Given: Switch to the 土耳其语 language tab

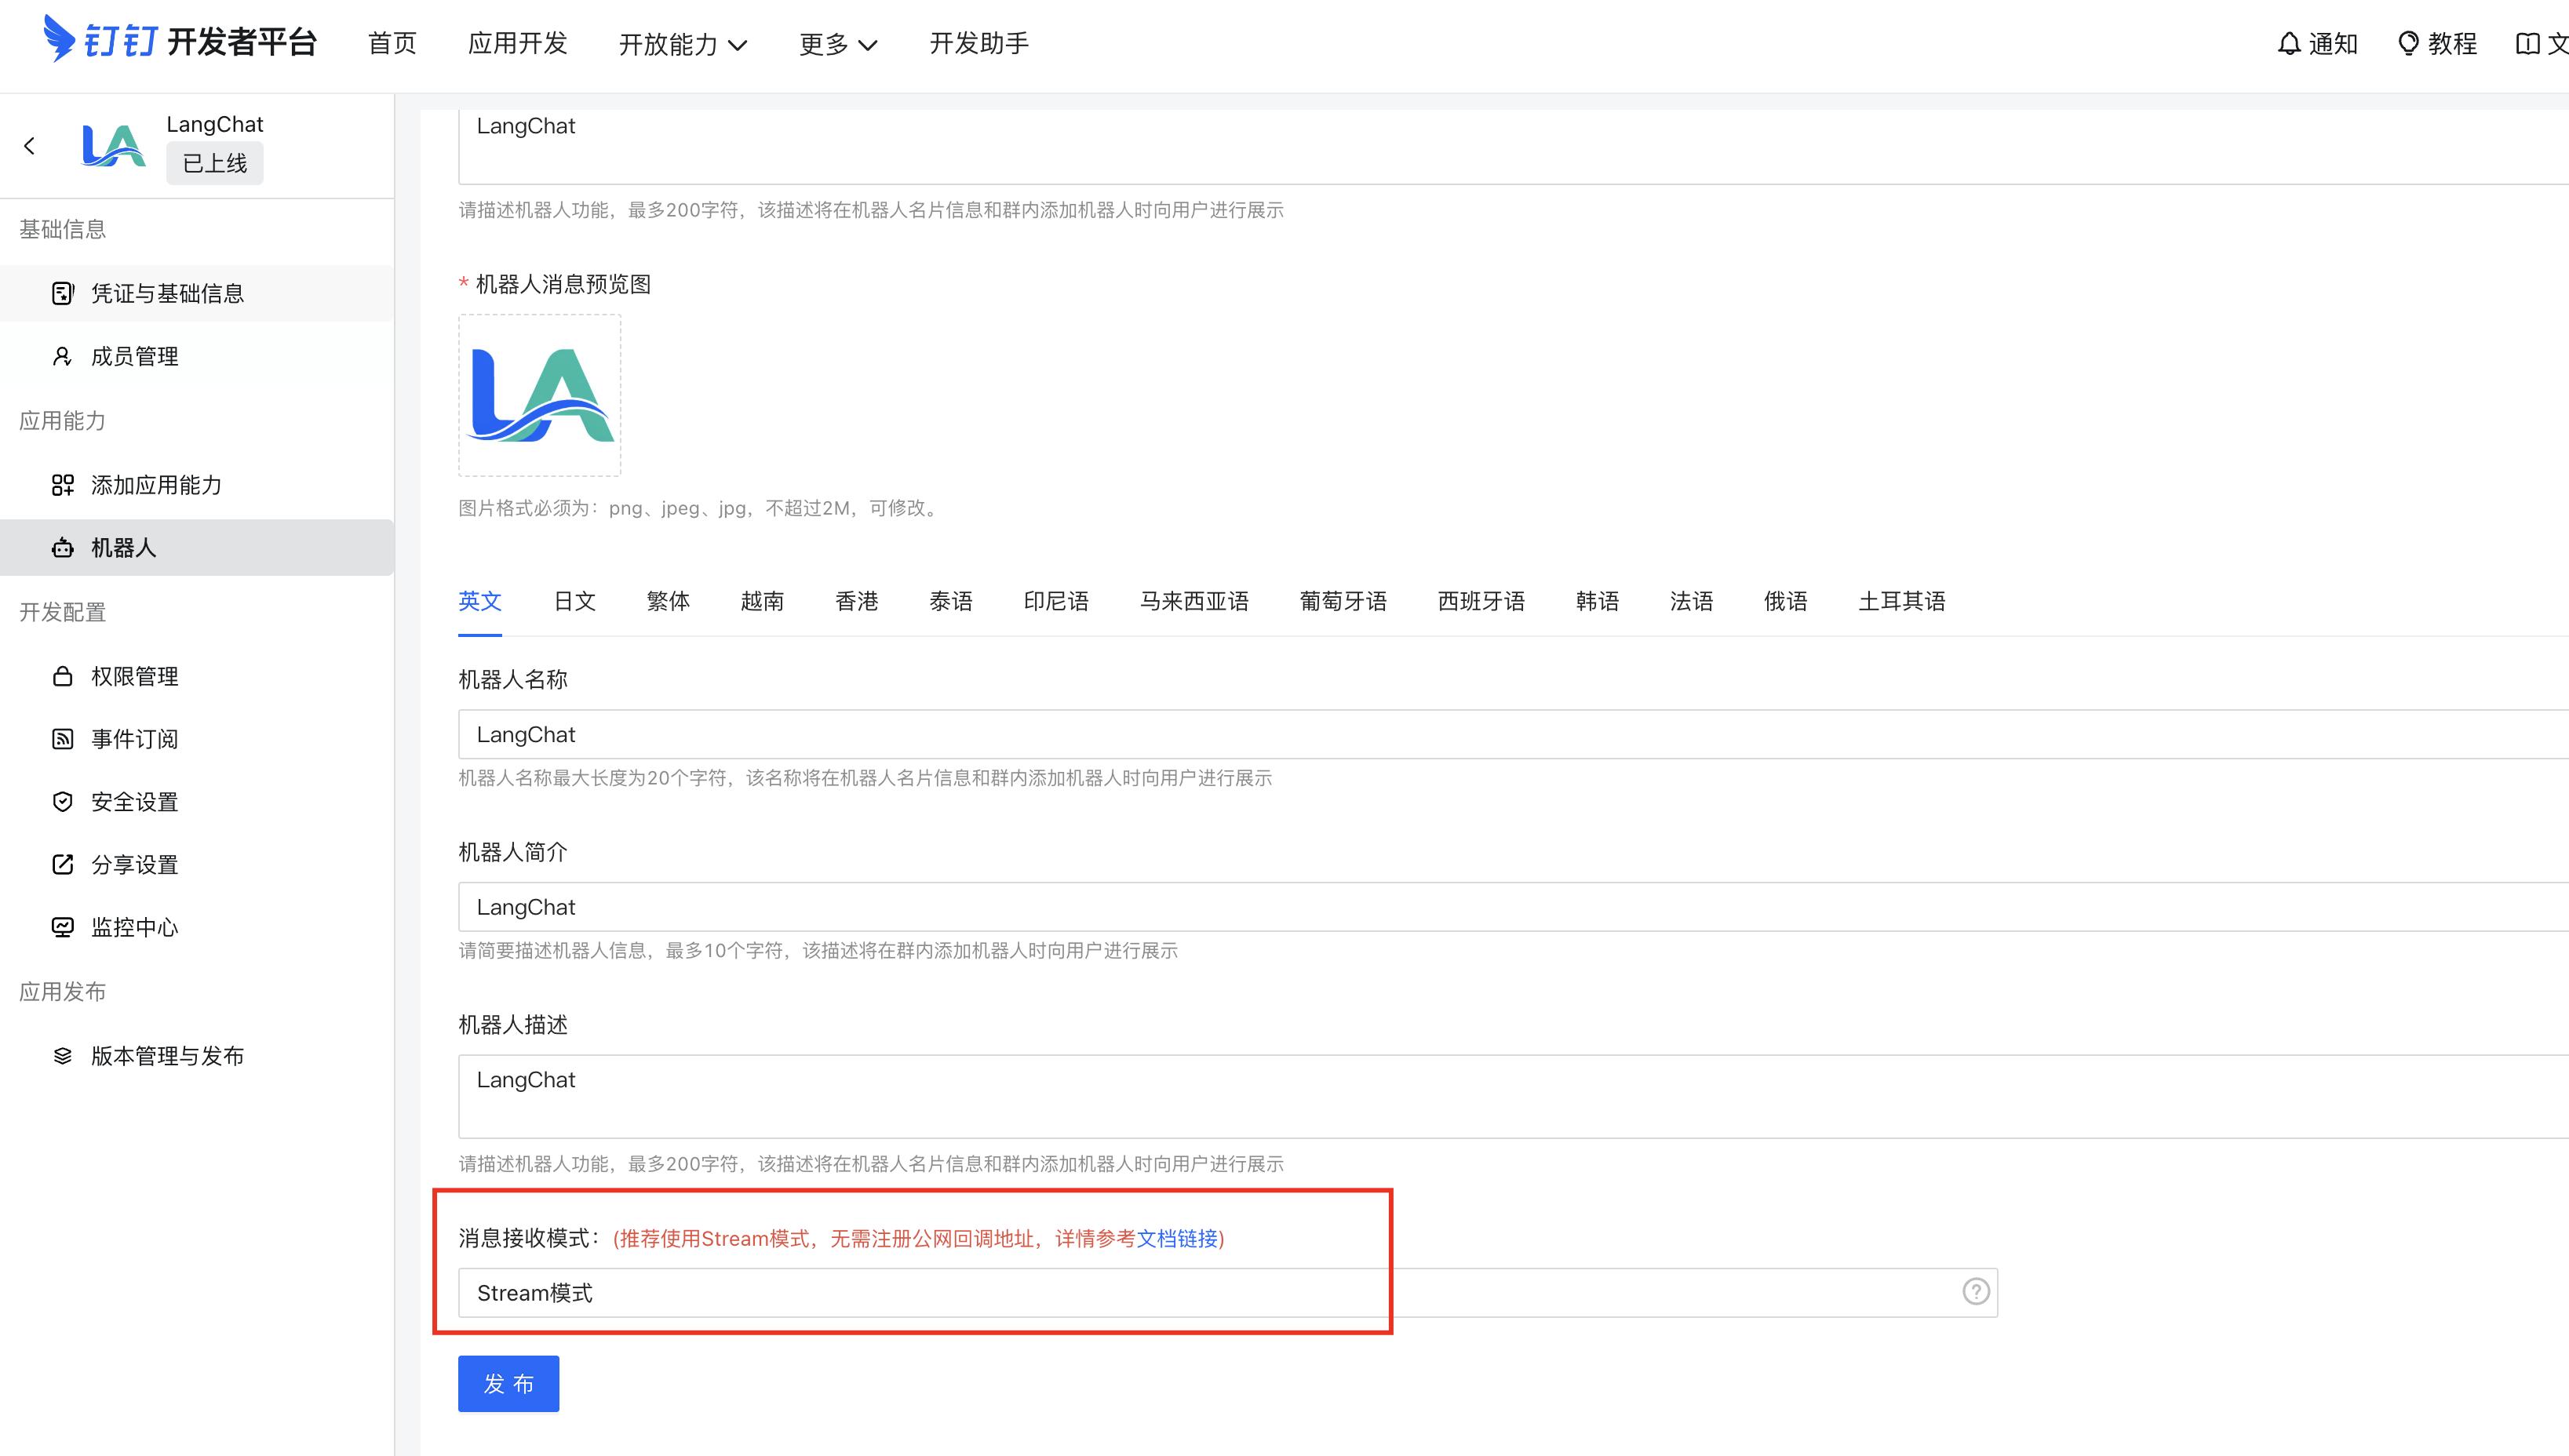Looking at the screenshot, I should (1901, 601).
